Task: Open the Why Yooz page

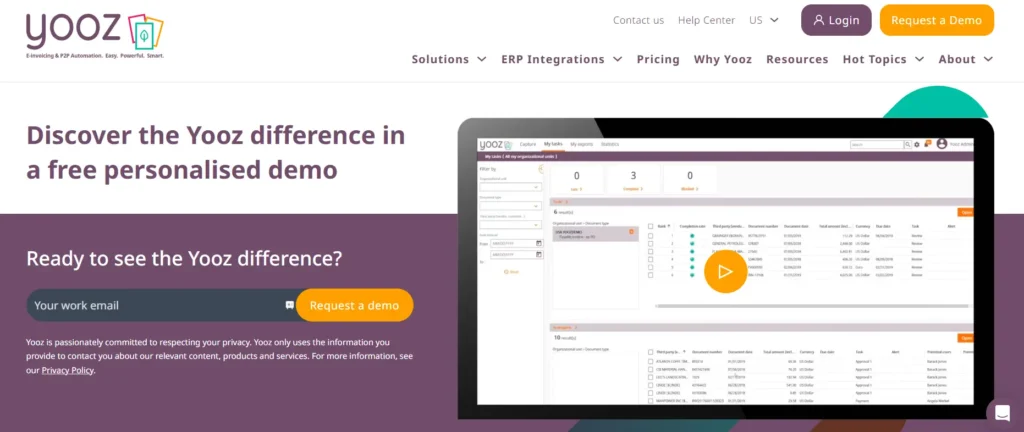Action: point(722,59)
